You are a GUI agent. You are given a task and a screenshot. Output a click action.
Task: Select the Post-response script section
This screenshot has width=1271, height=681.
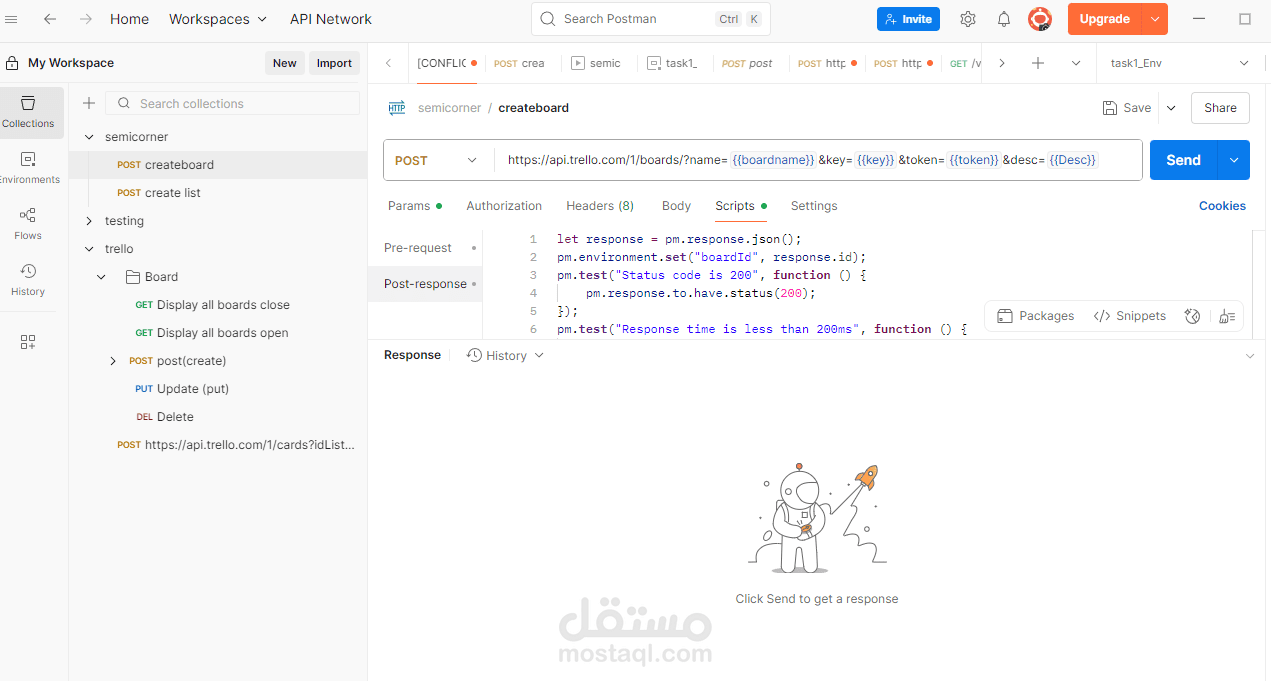pyautogui.click(x=425, y=284)
